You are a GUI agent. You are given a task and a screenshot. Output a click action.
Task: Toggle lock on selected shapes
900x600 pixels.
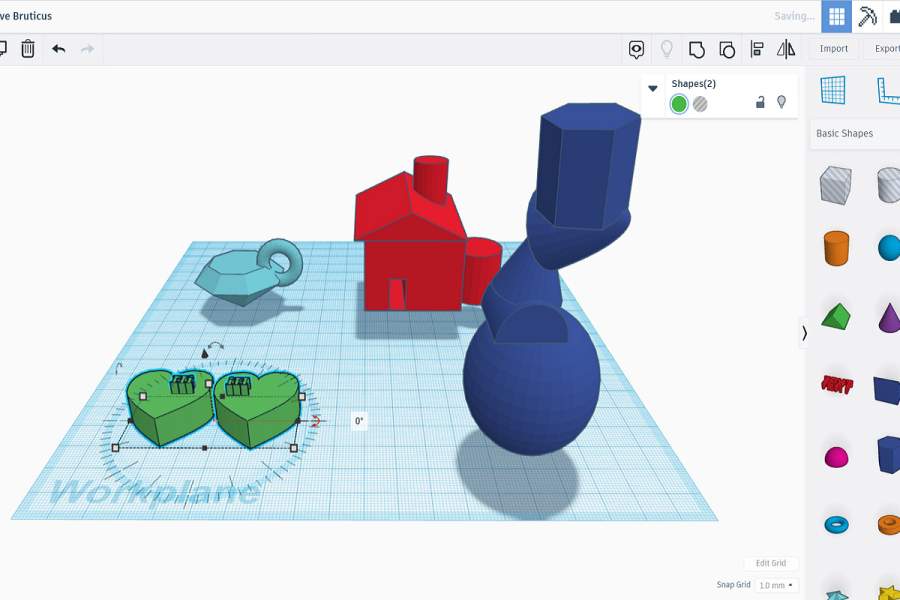(x=760, y=102)
